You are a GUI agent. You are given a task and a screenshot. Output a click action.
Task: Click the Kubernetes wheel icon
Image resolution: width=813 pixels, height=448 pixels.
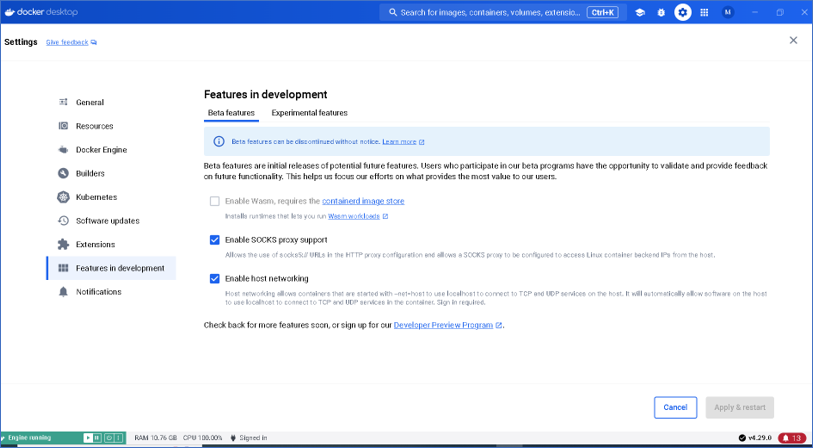click(63, 197)
